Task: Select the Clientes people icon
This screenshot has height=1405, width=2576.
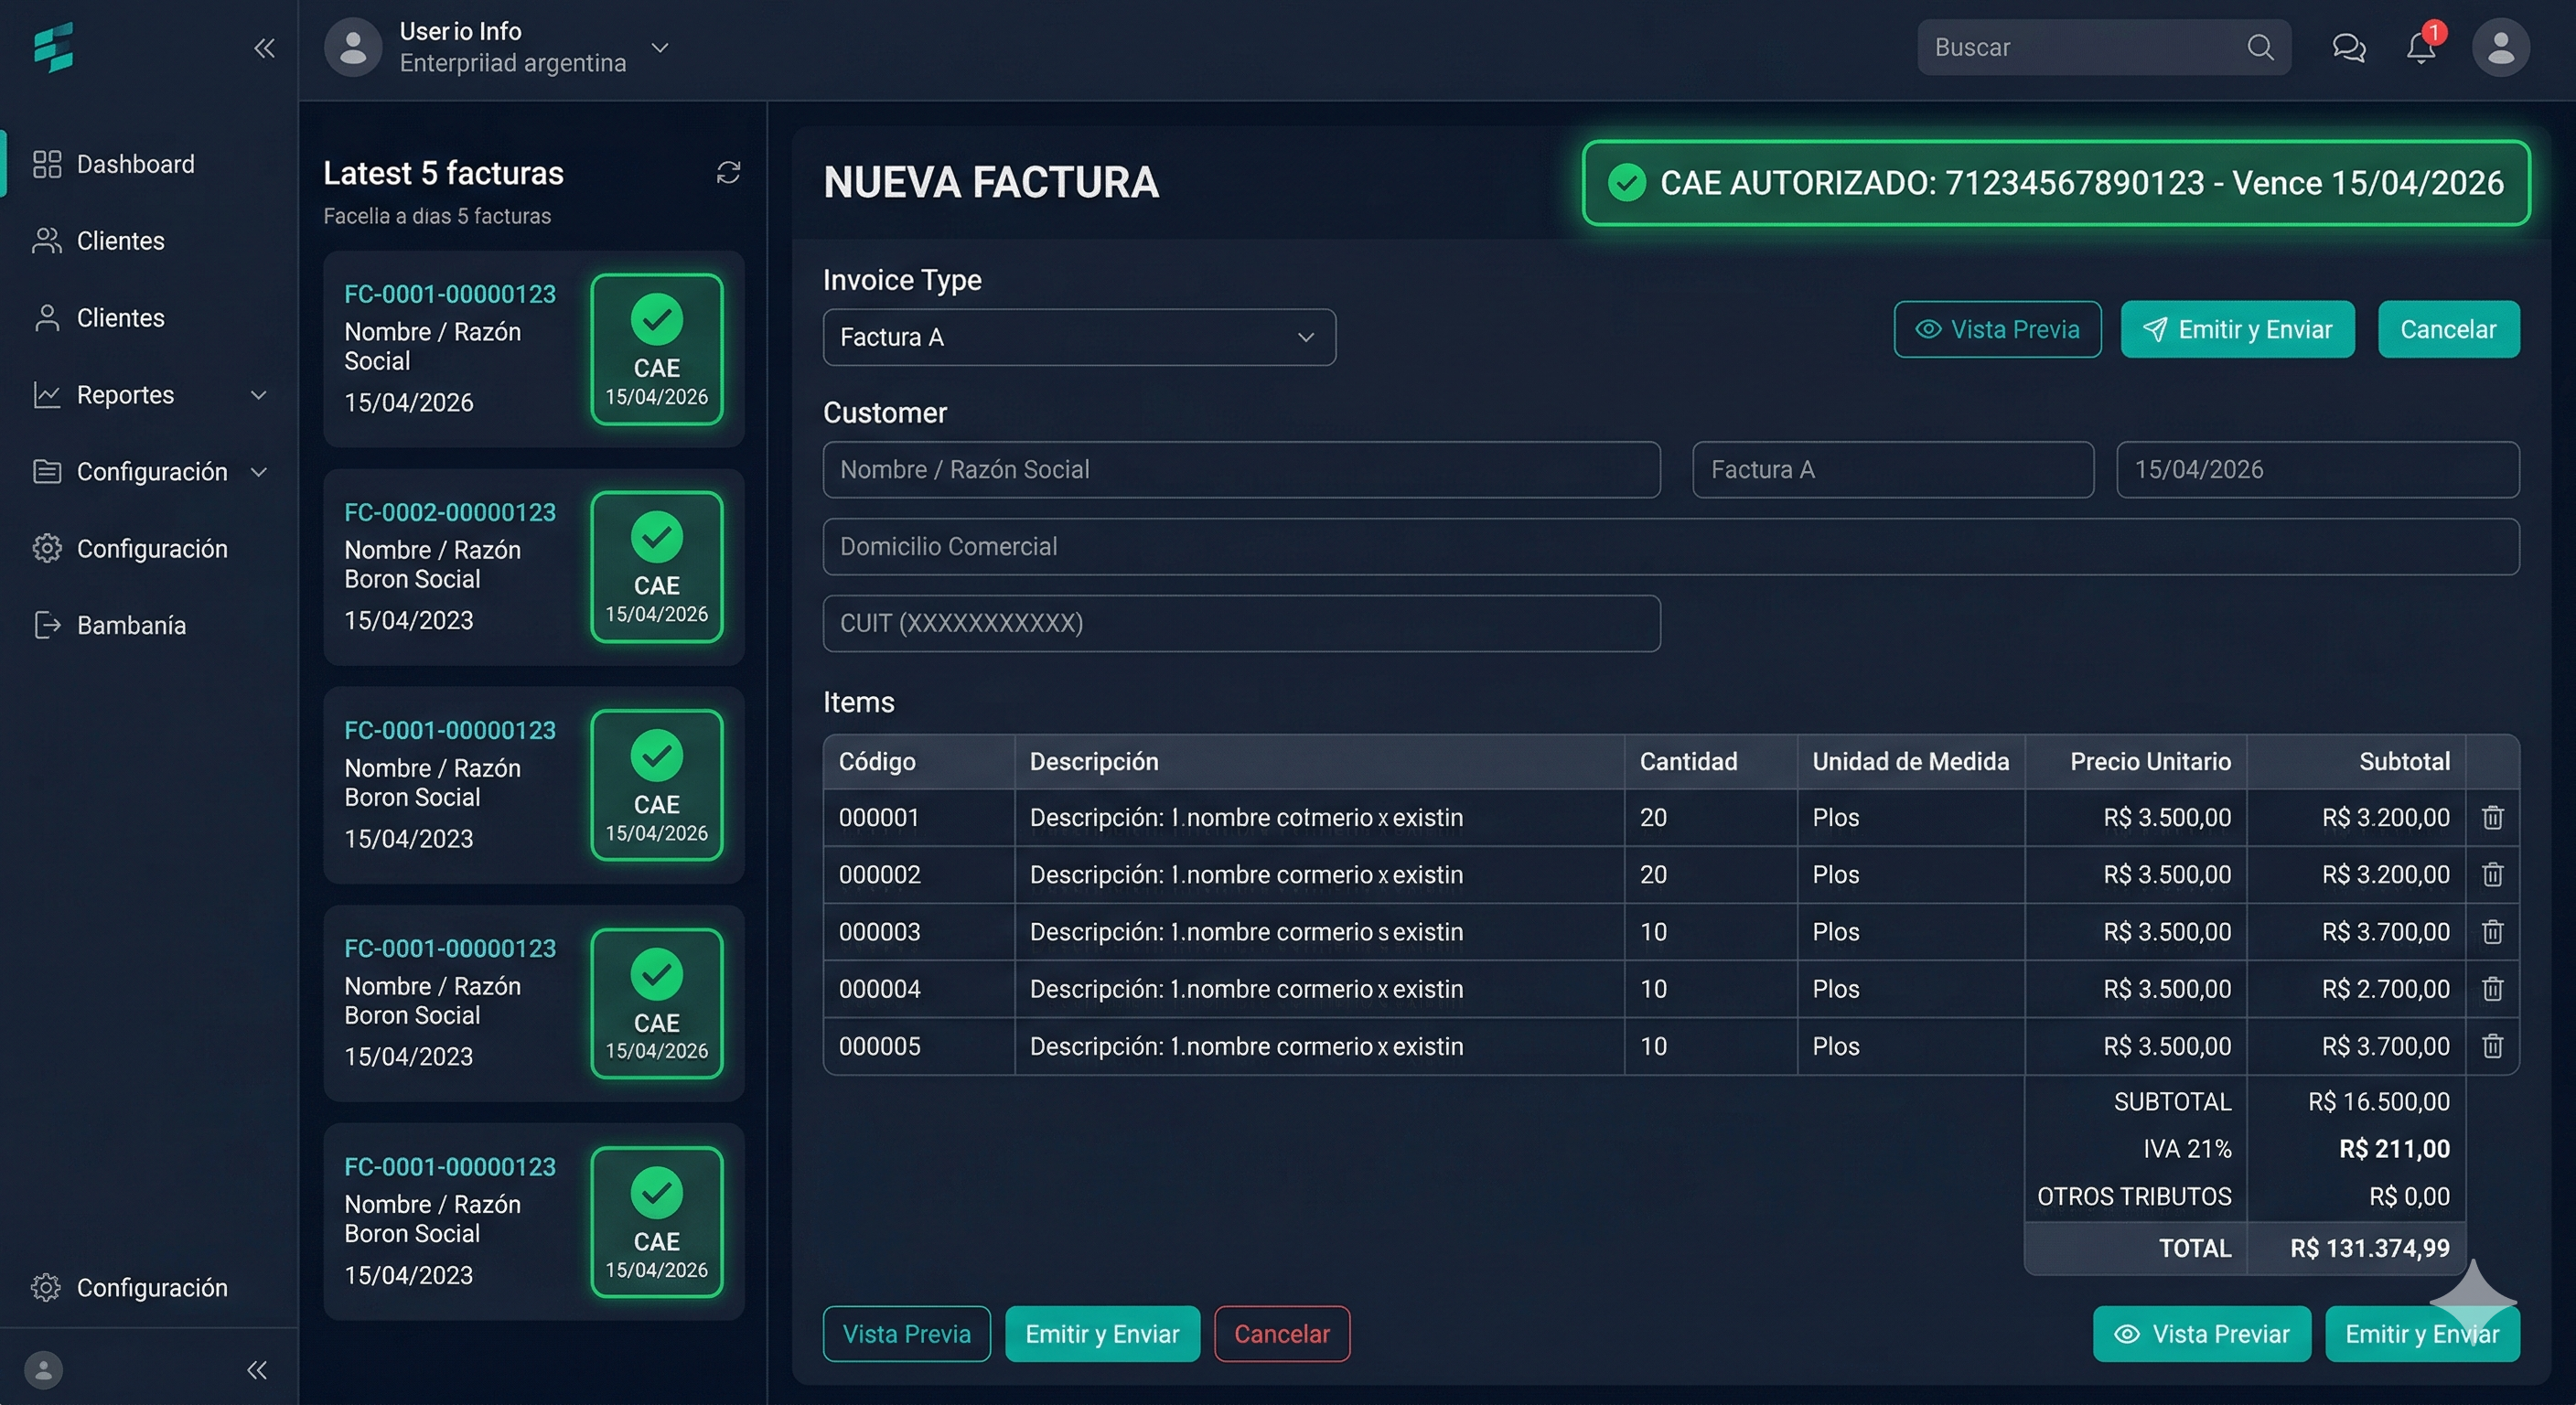Action: coord(47,240)
